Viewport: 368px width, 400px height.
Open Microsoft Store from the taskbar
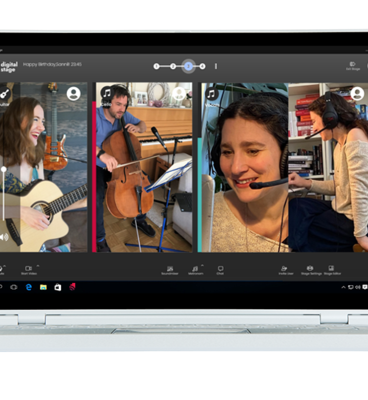click(58, 287)
